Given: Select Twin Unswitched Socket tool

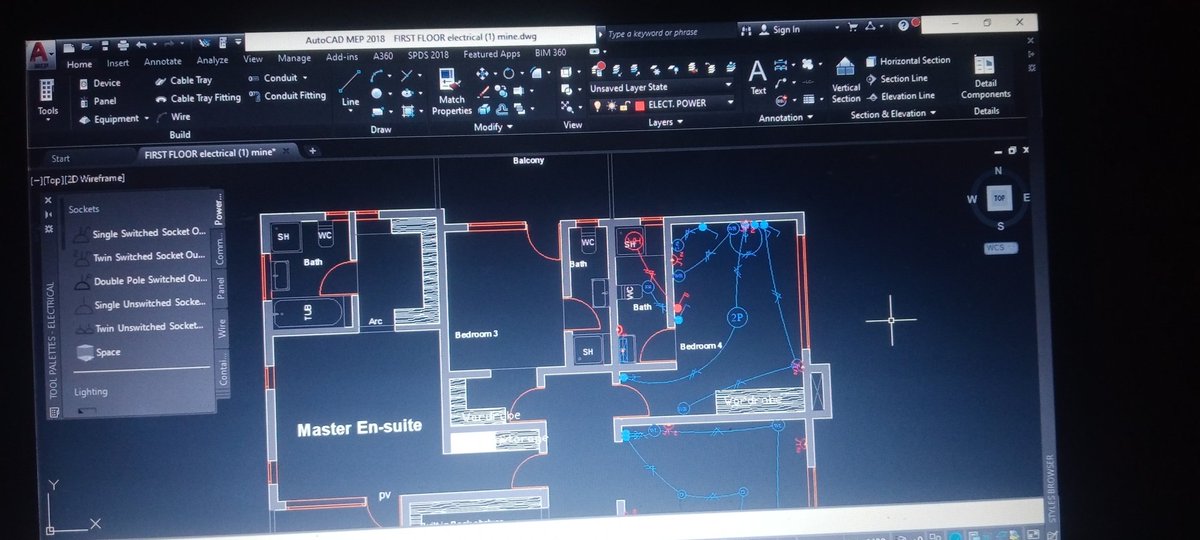Looking at the screenshot, I should (x=138, y=327).
